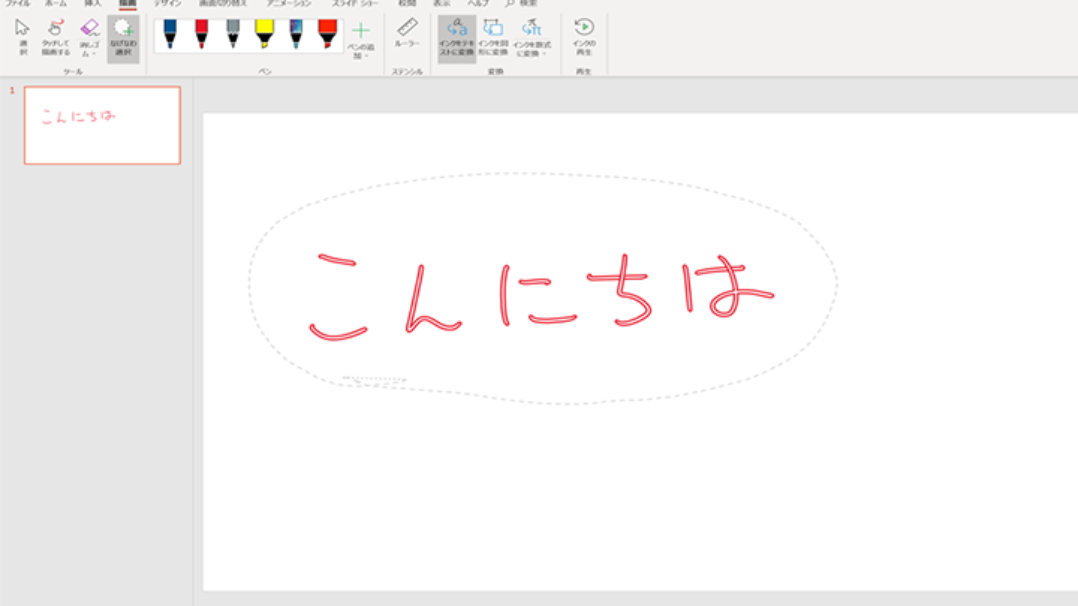This screenshot has width=1078, height=606.
Task: Pick the dark blue pen
Action: 170,34
